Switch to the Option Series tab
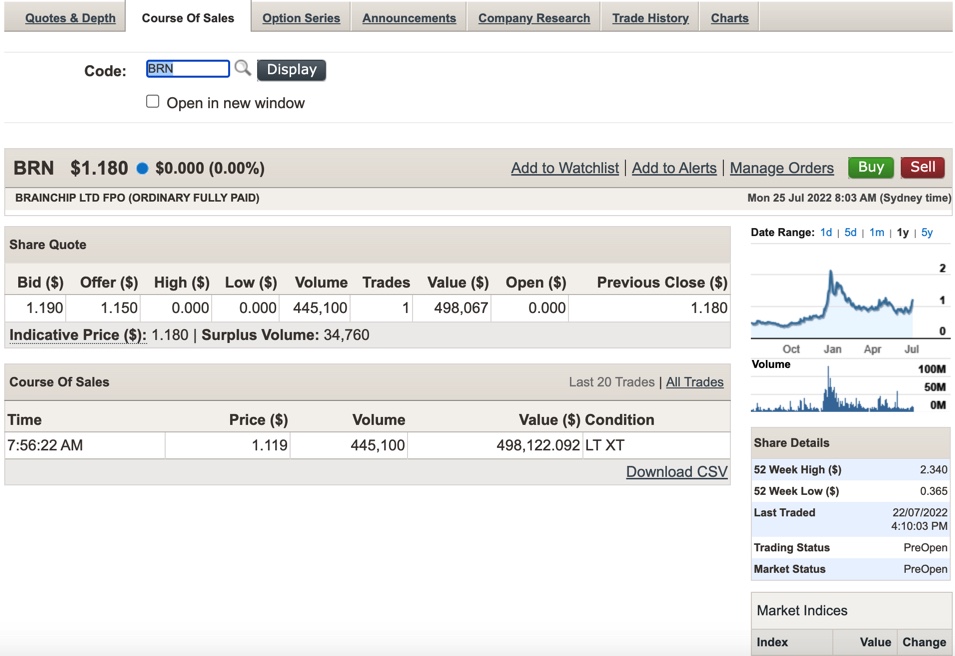Viewport: 955px width, 656px height. point(301,18)
